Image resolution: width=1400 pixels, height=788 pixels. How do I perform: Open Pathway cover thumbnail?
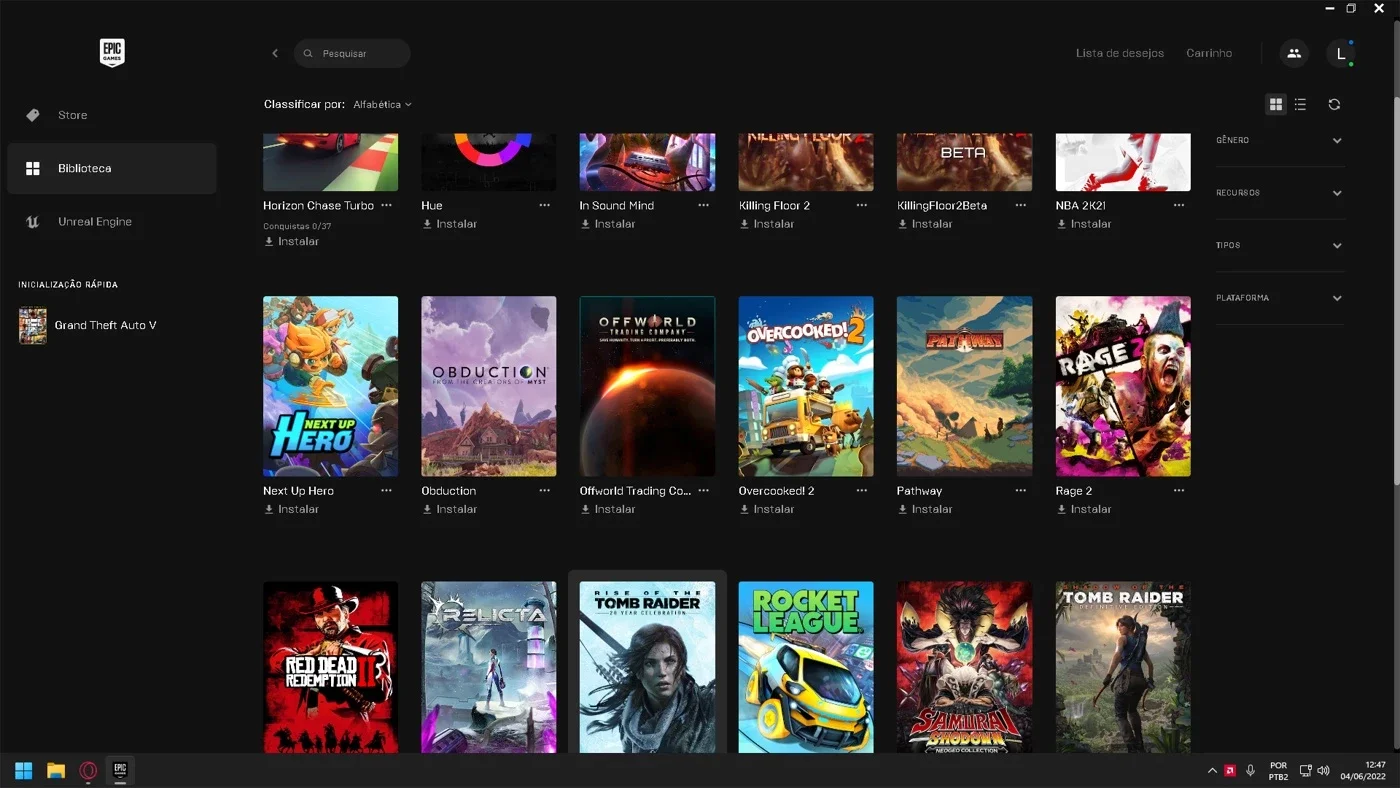click(964, 386)
